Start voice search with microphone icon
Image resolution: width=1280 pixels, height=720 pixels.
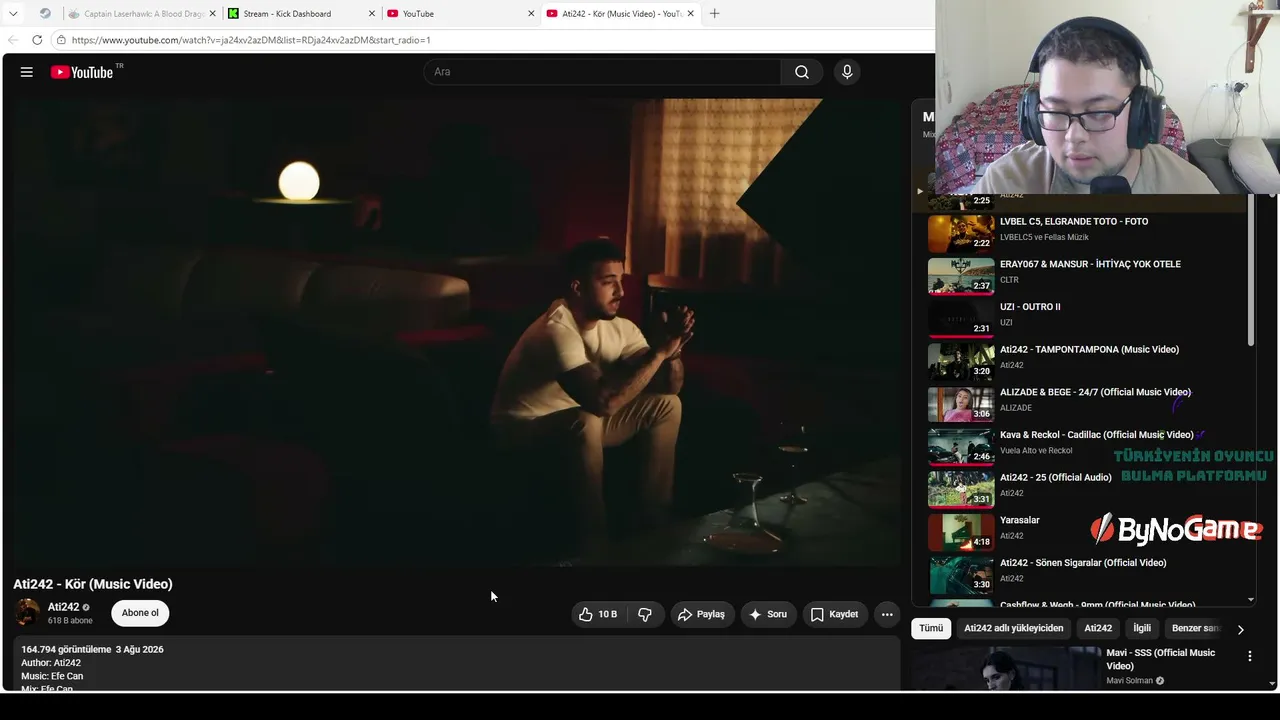tap(847, 72)
